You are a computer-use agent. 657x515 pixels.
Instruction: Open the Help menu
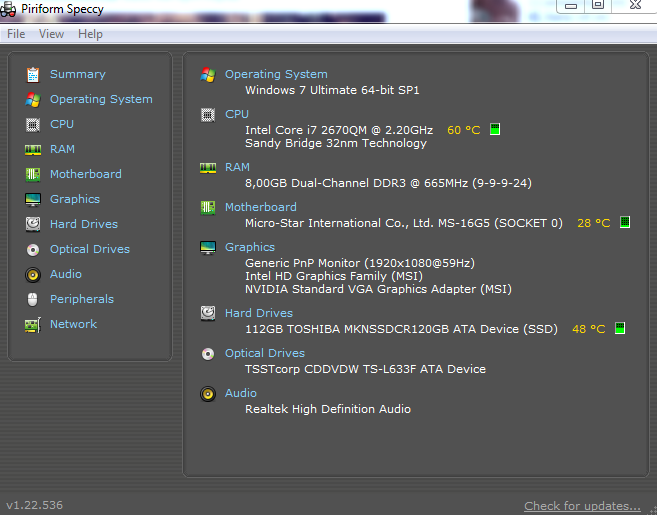(90, 34)
